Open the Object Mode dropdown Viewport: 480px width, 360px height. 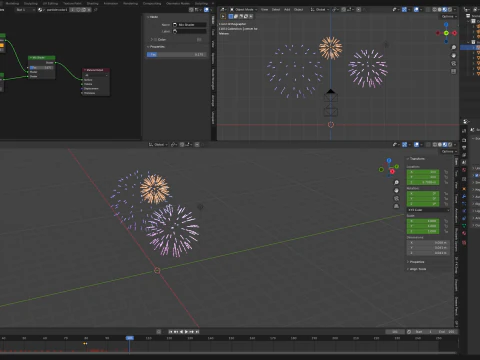(x=244, y=10)
